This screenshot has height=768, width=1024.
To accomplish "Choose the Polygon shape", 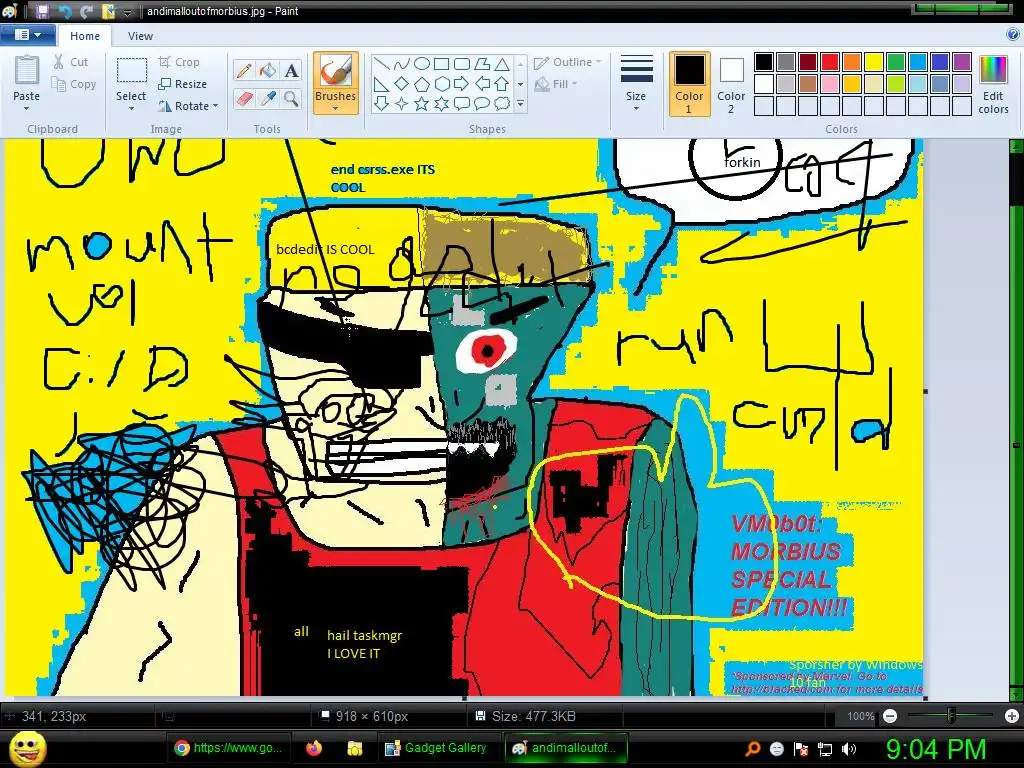I will pos(482,64).
